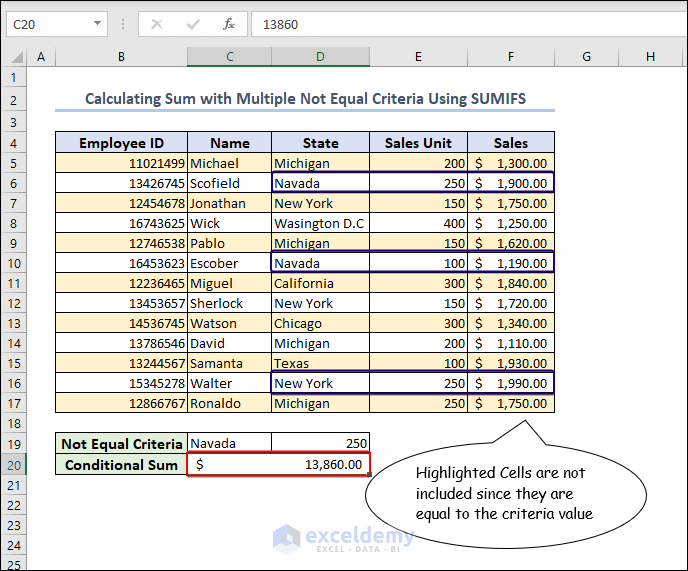
Task: Select sales cell $1,300.00
Action: point(511,163)
